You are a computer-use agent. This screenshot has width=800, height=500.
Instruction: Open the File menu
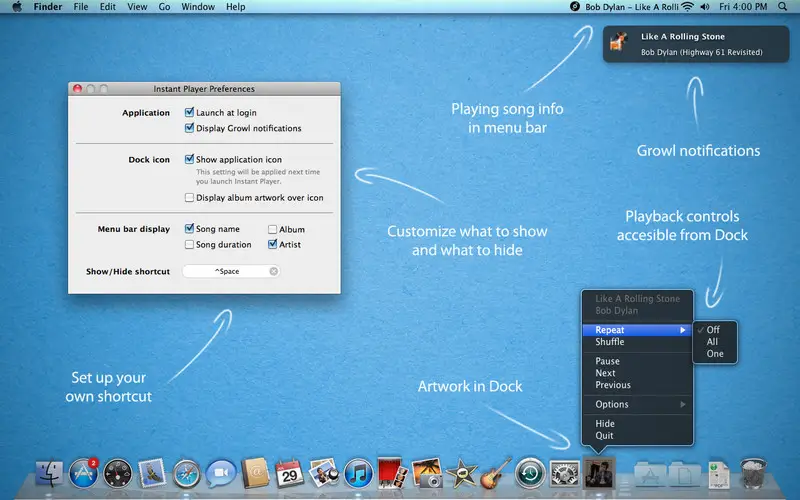tap(81, 7)
